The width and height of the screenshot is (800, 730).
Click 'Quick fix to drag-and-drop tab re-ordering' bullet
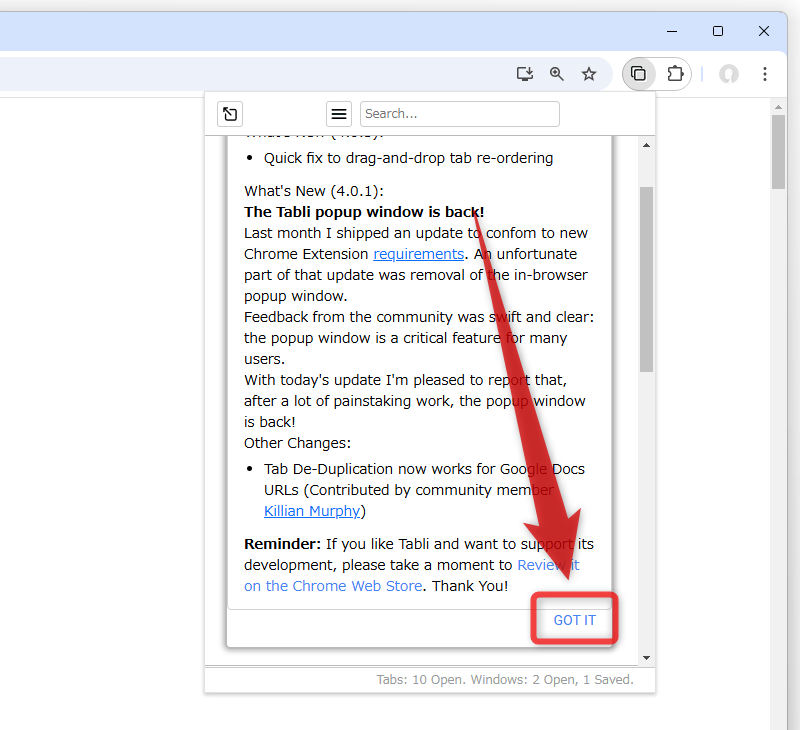pos(408,158)
